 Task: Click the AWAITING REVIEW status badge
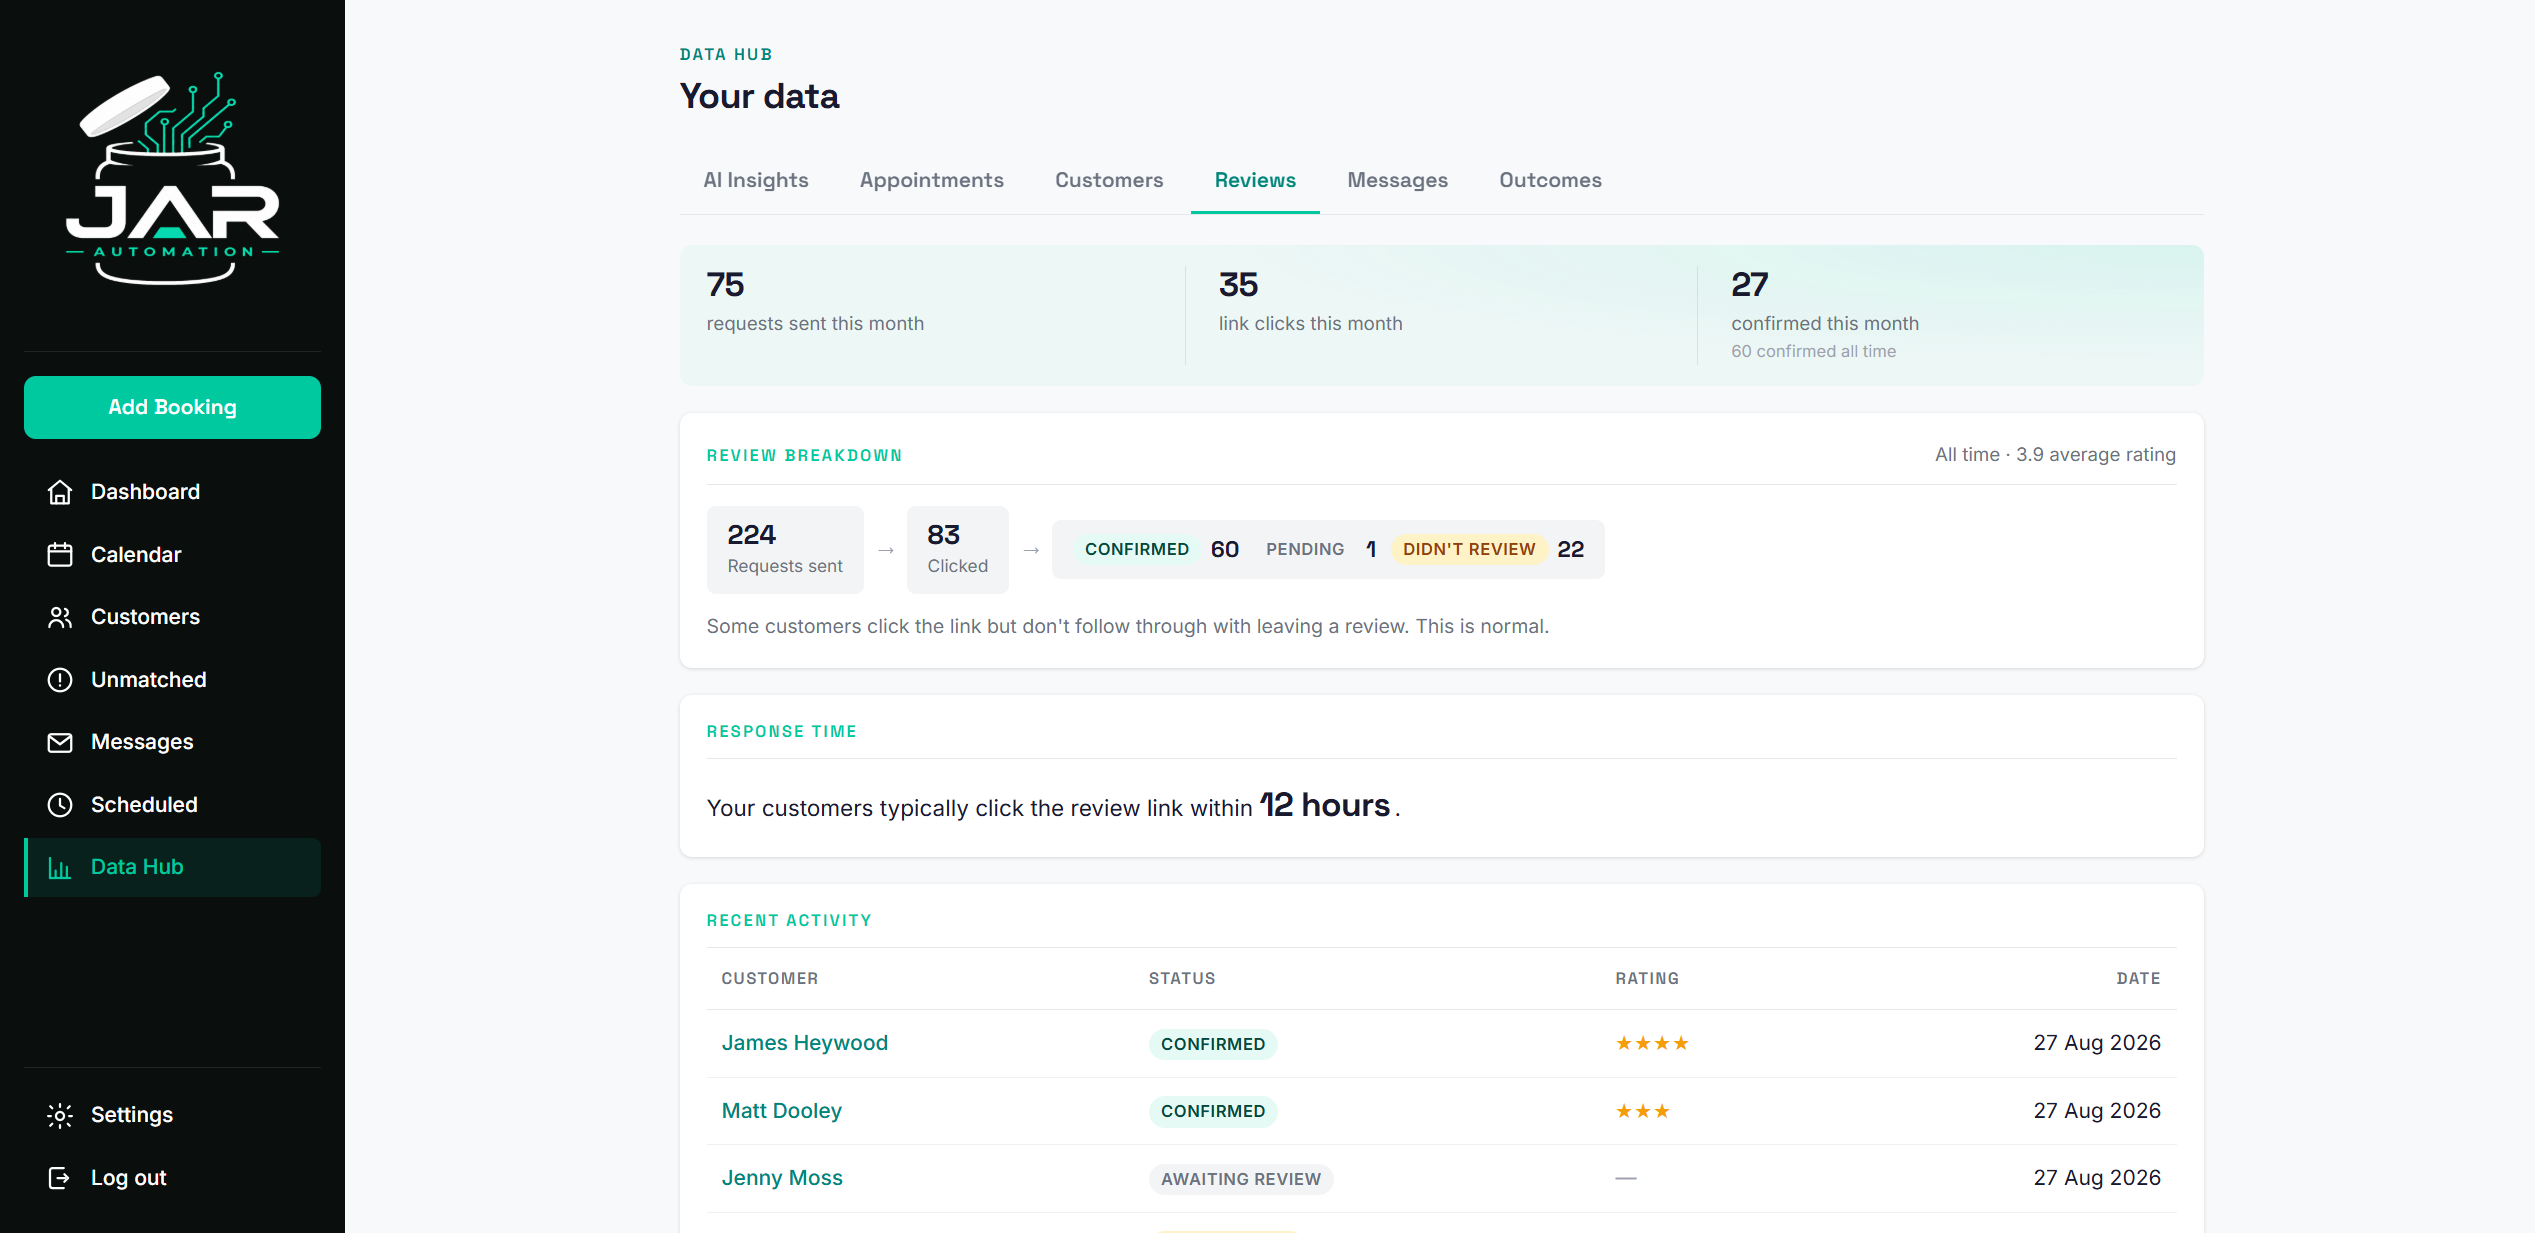1241,1179
